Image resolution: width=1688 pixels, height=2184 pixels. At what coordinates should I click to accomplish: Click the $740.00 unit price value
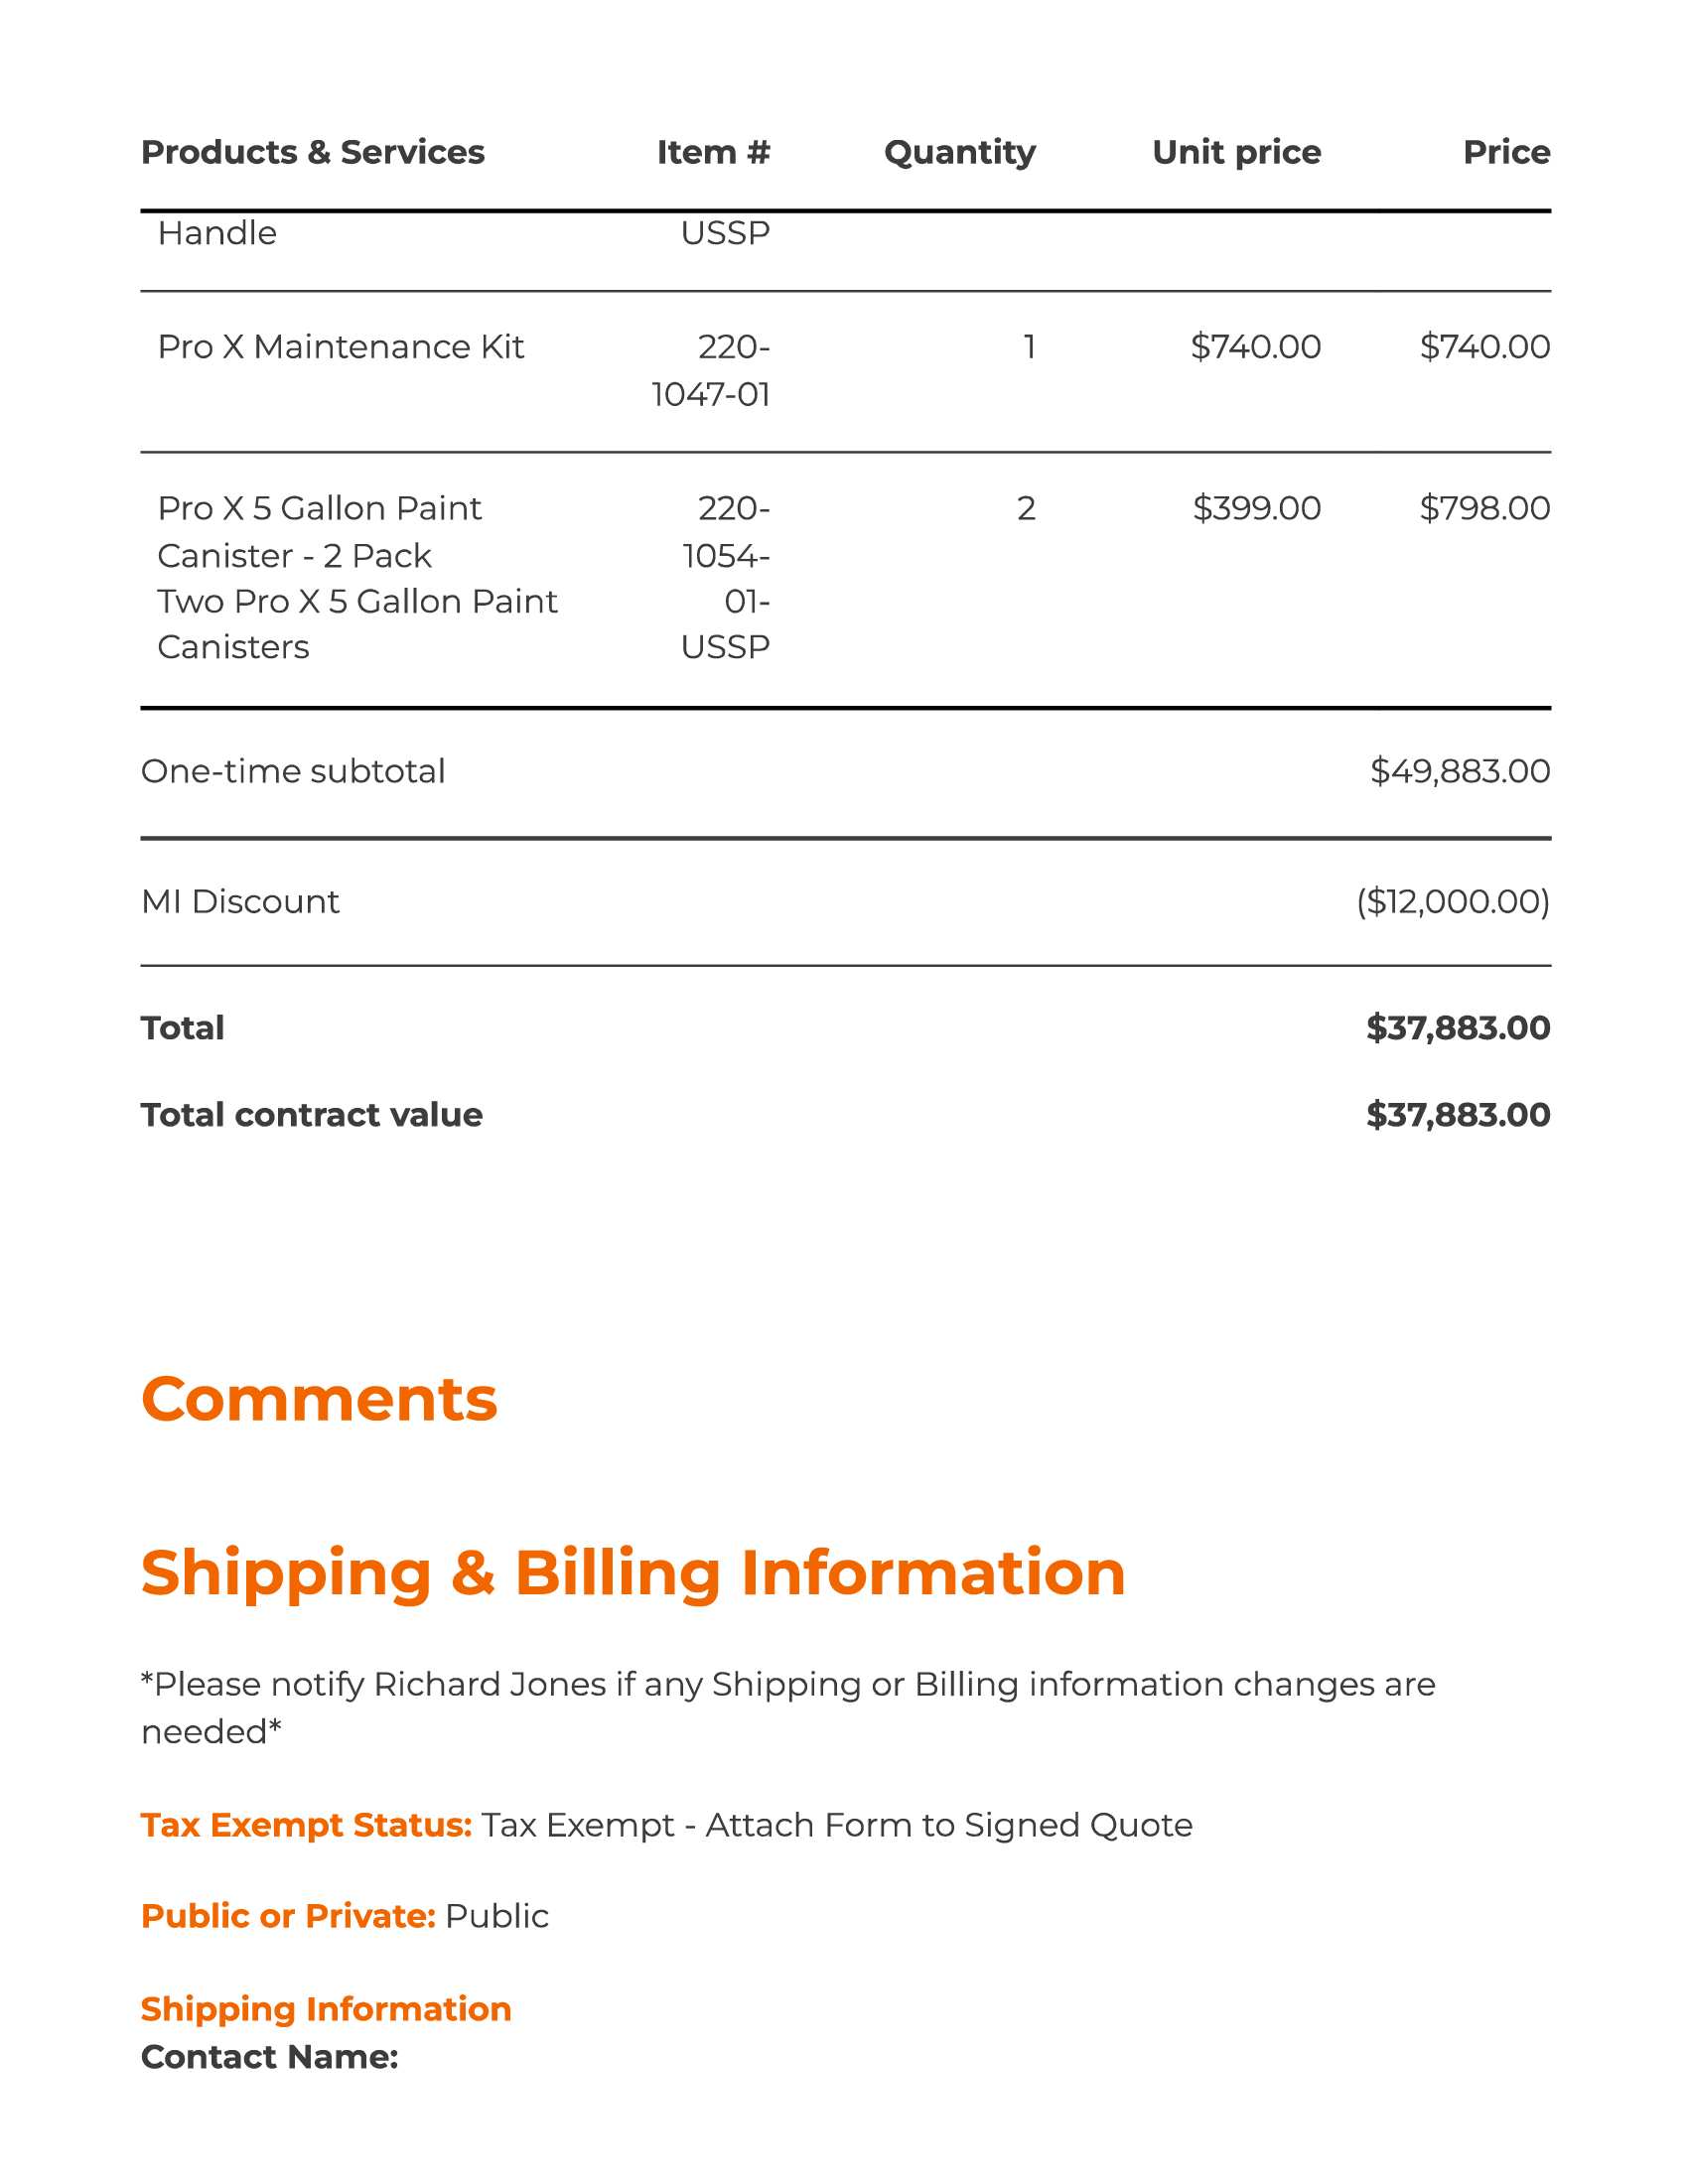pyautogui.click(x=1255, y=347)
